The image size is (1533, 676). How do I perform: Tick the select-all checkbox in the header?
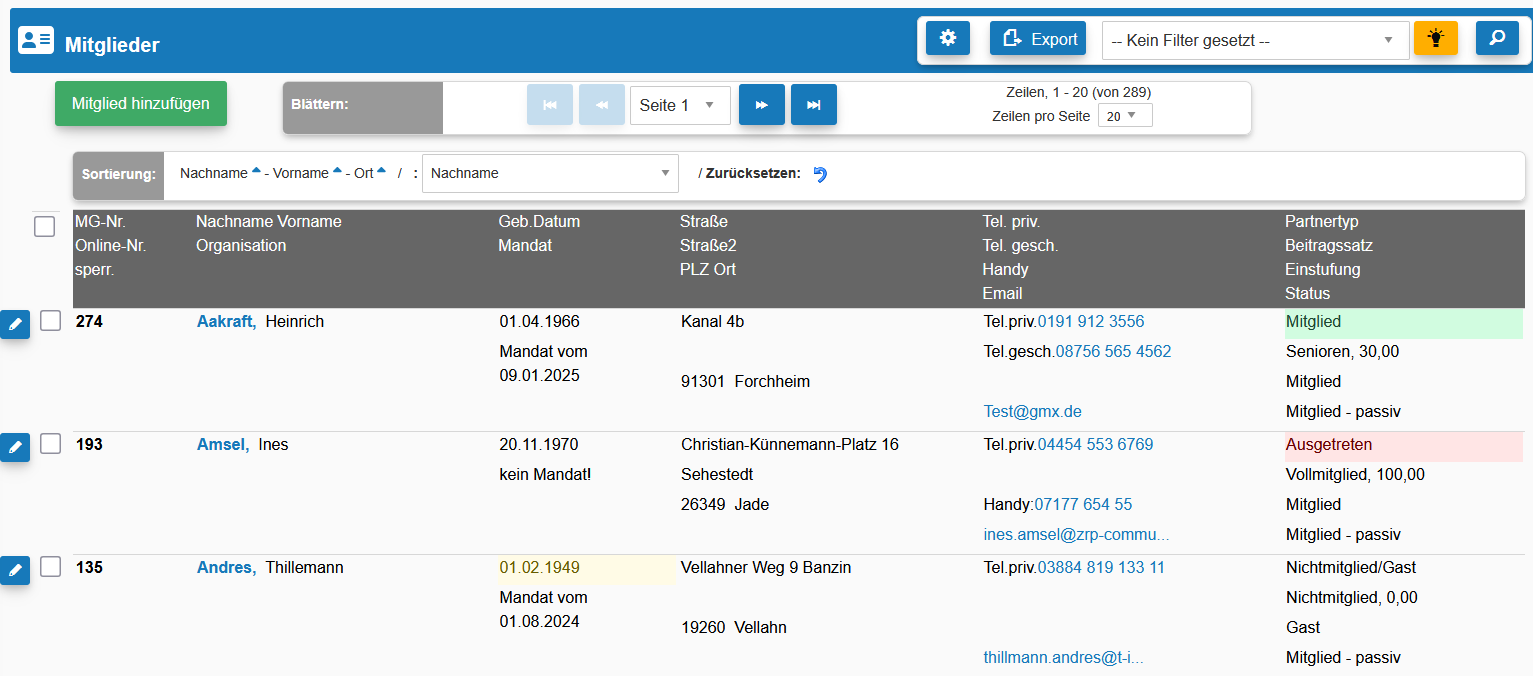tap(44, 227)
